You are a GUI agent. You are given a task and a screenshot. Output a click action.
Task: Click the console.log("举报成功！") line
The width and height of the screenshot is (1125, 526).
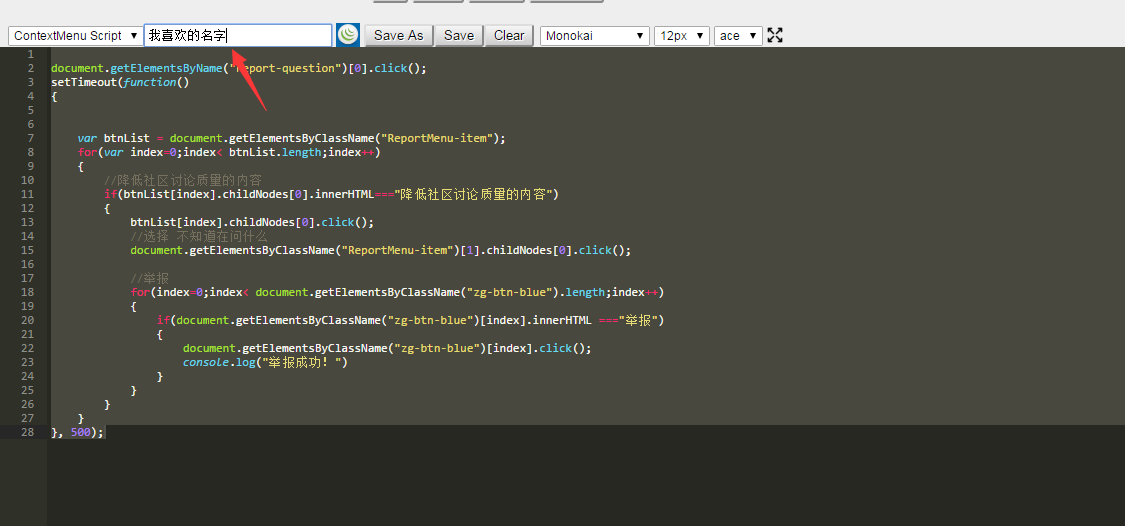pyautogui.click(x=265, y=362)
